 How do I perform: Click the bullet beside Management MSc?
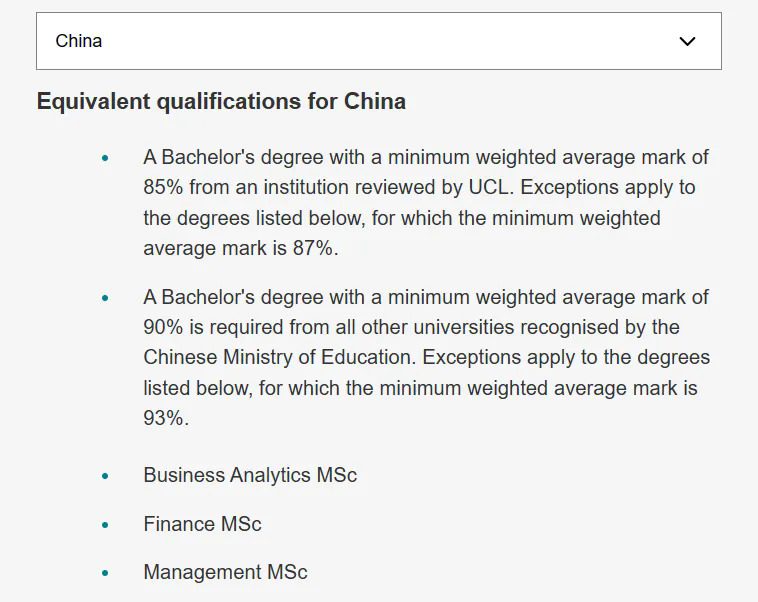coord(105,574)
